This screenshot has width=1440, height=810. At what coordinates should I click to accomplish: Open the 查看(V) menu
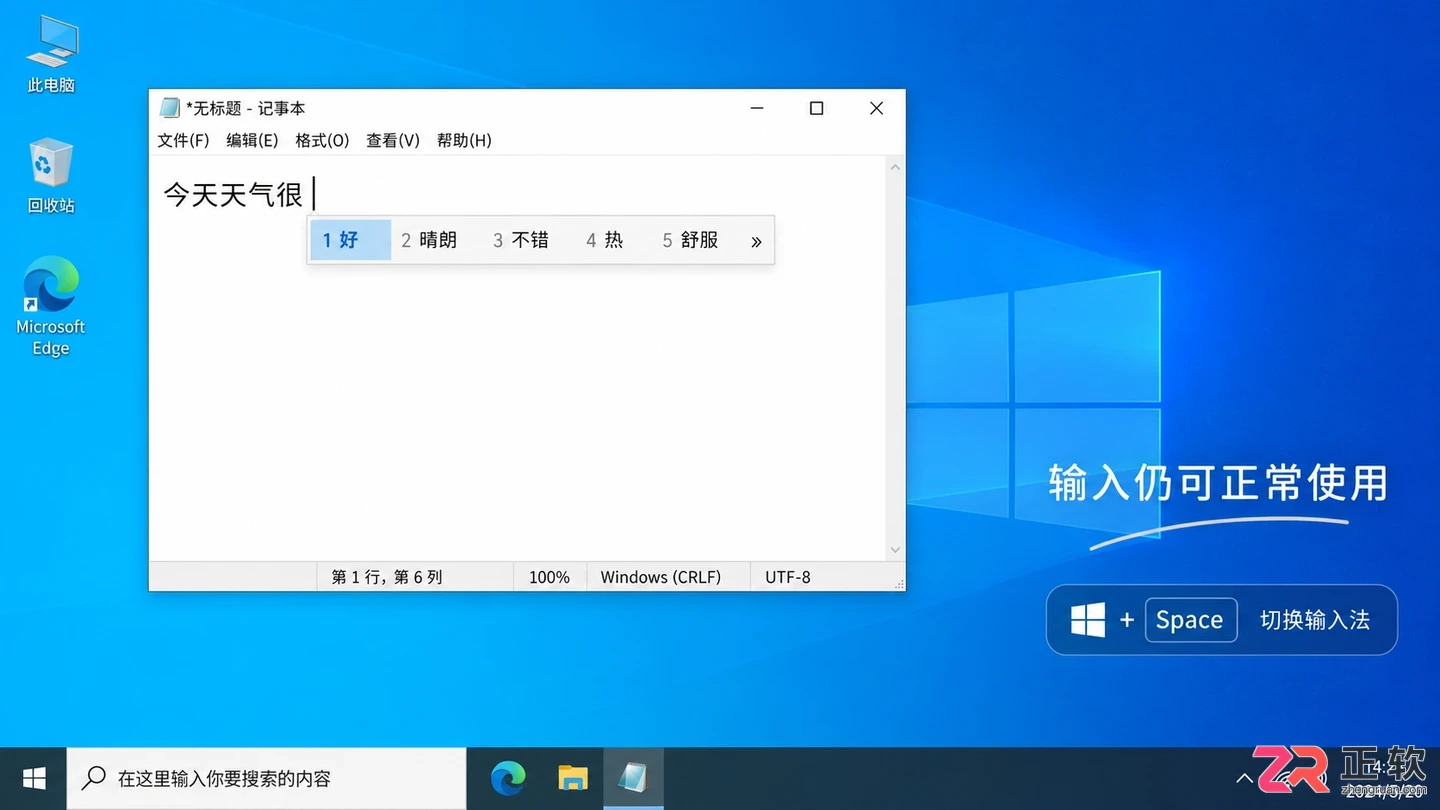[x=393, y=140]
